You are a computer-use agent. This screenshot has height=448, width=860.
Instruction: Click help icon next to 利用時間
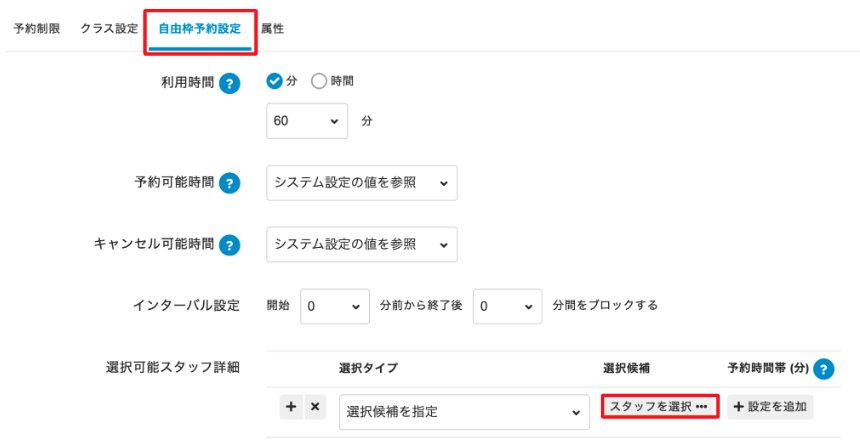pos(231,84)
